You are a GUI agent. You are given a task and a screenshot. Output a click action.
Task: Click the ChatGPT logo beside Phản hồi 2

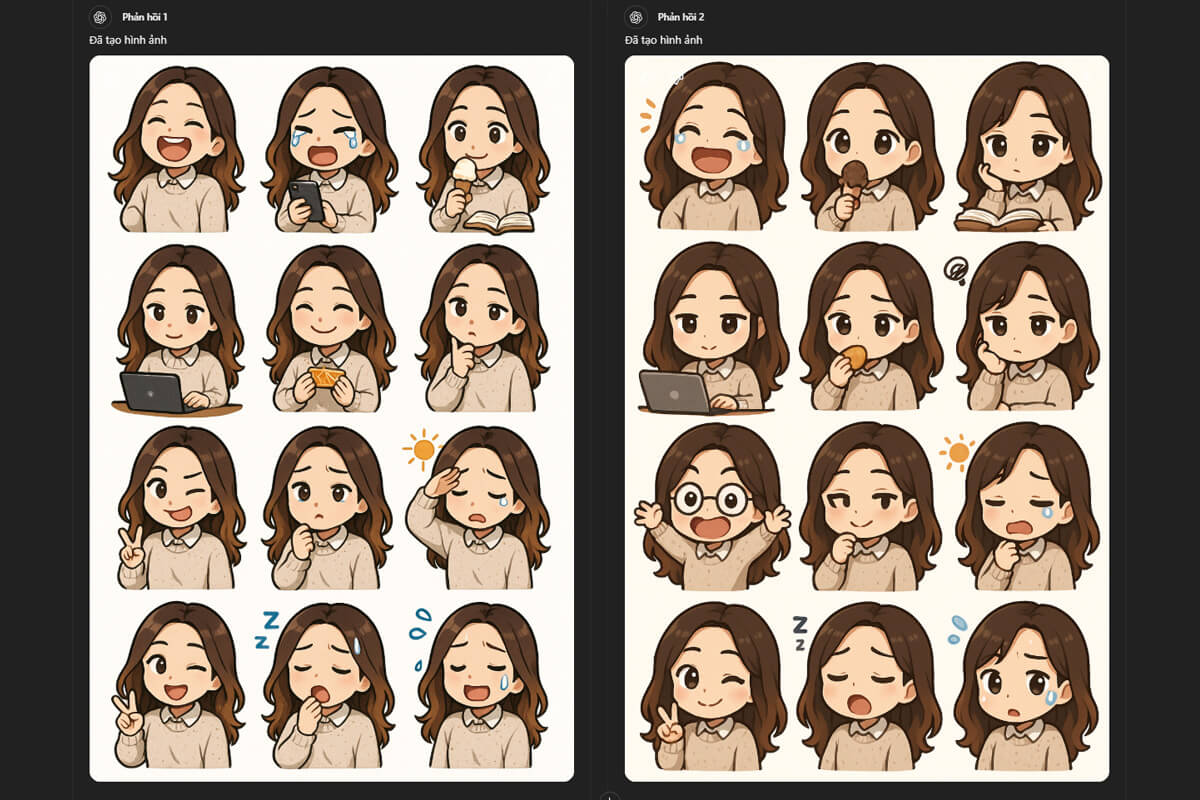coord(634,17)
